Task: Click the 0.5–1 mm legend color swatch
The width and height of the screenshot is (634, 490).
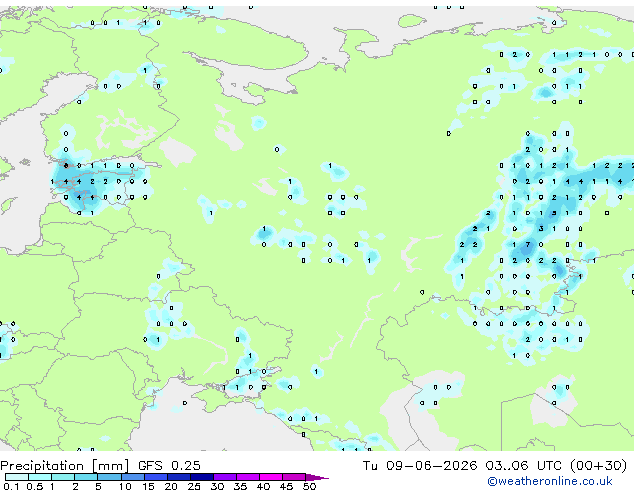Action: pos(40,477)
